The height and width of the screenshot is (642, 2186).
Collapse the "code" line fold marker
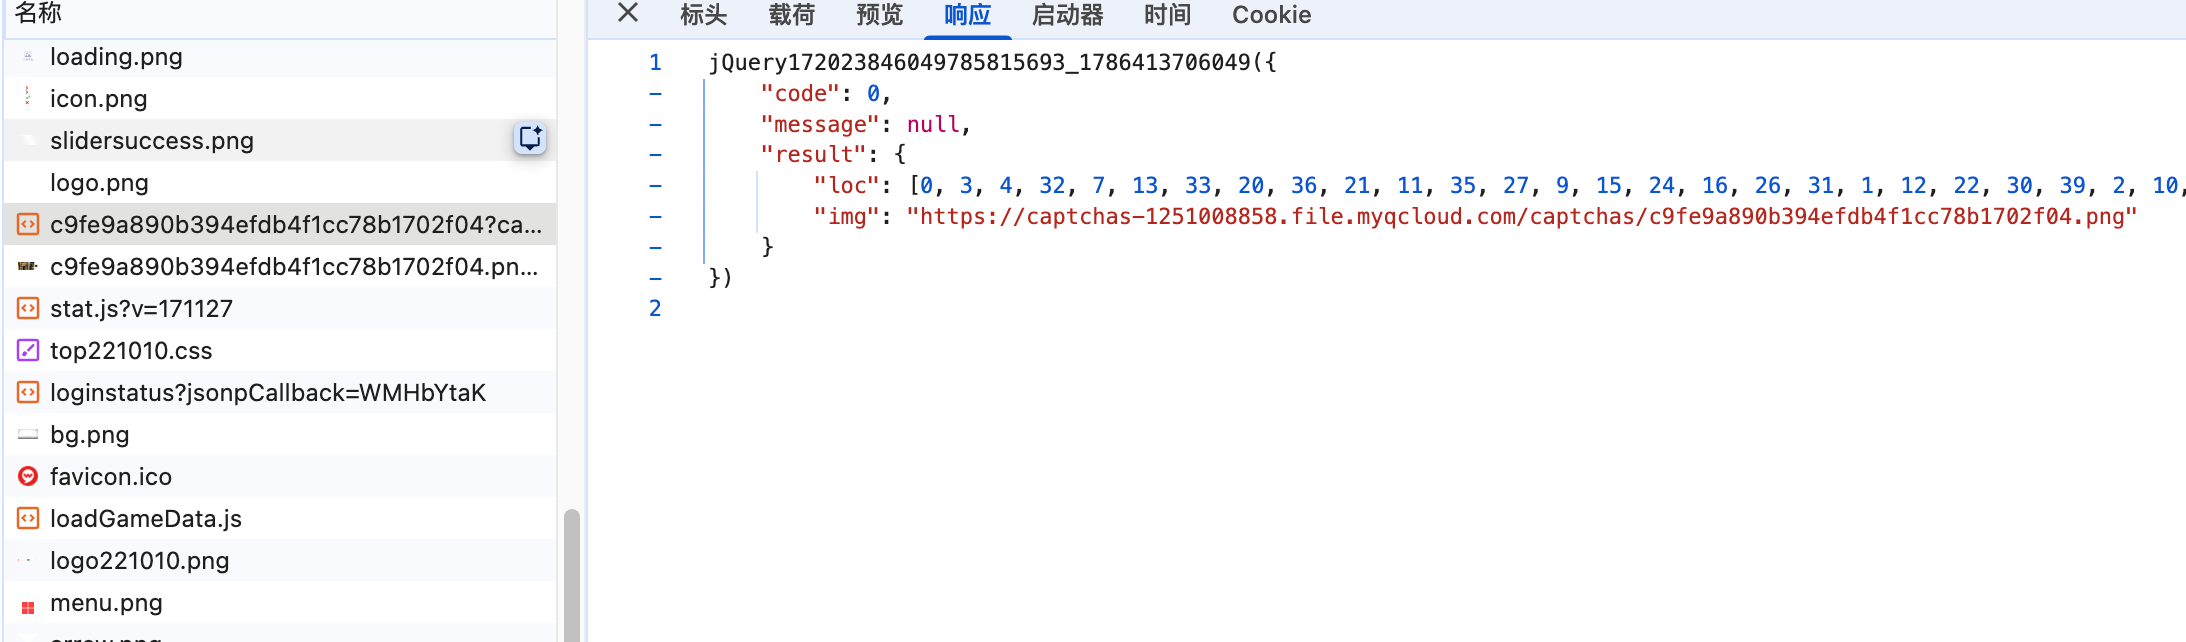[x=655, y=94]
